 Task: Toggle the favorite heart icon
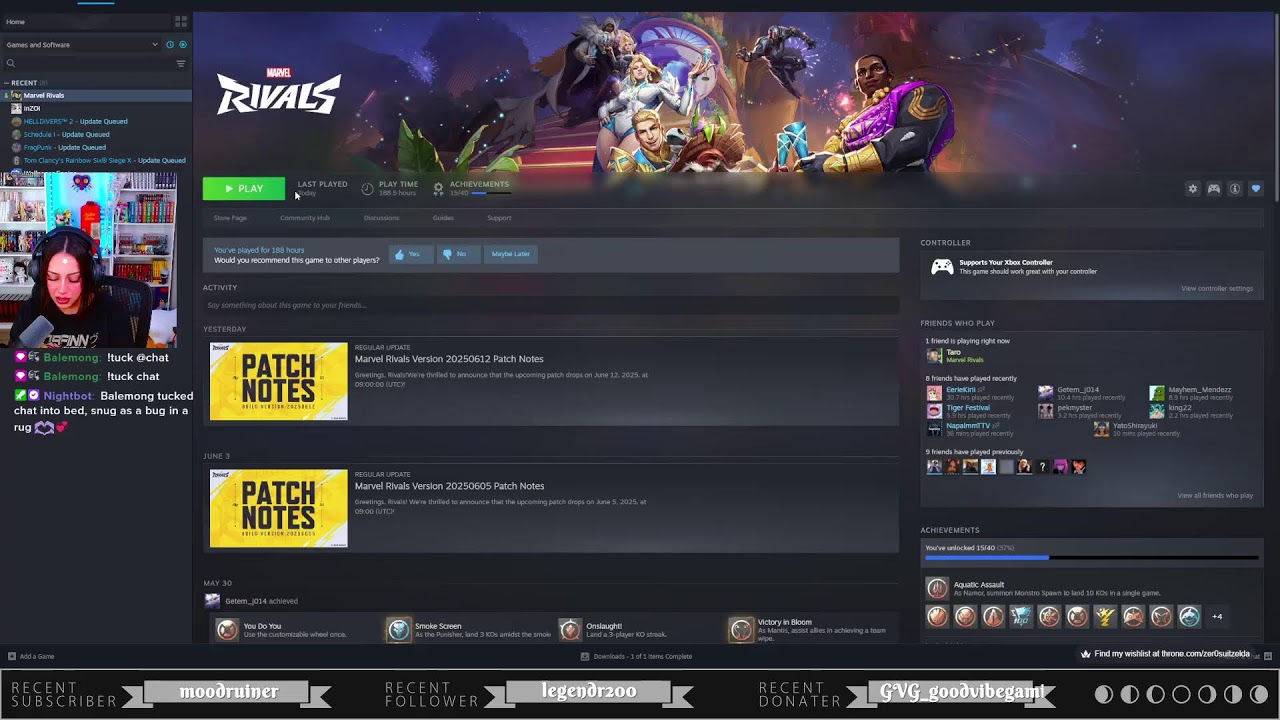[x=1256, y=189]
